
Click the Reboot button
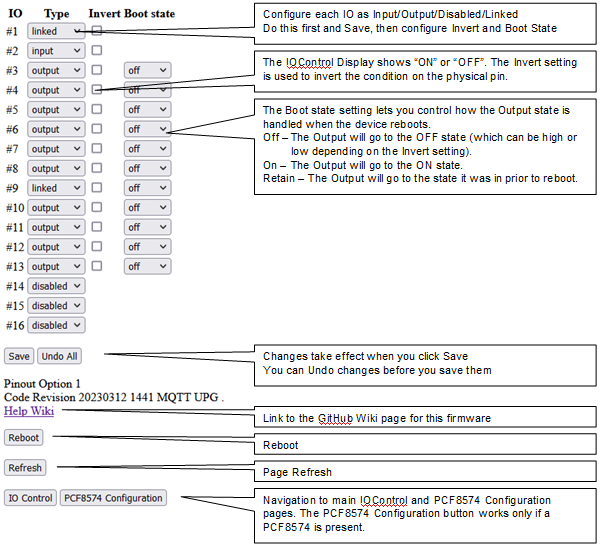pos(24,437)
